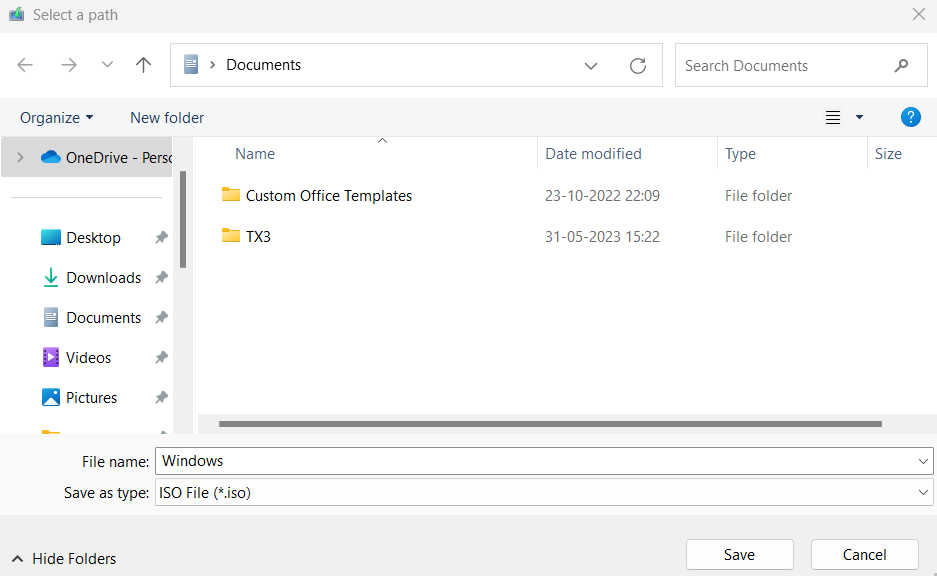Click the File name text field

coord(535,461)
